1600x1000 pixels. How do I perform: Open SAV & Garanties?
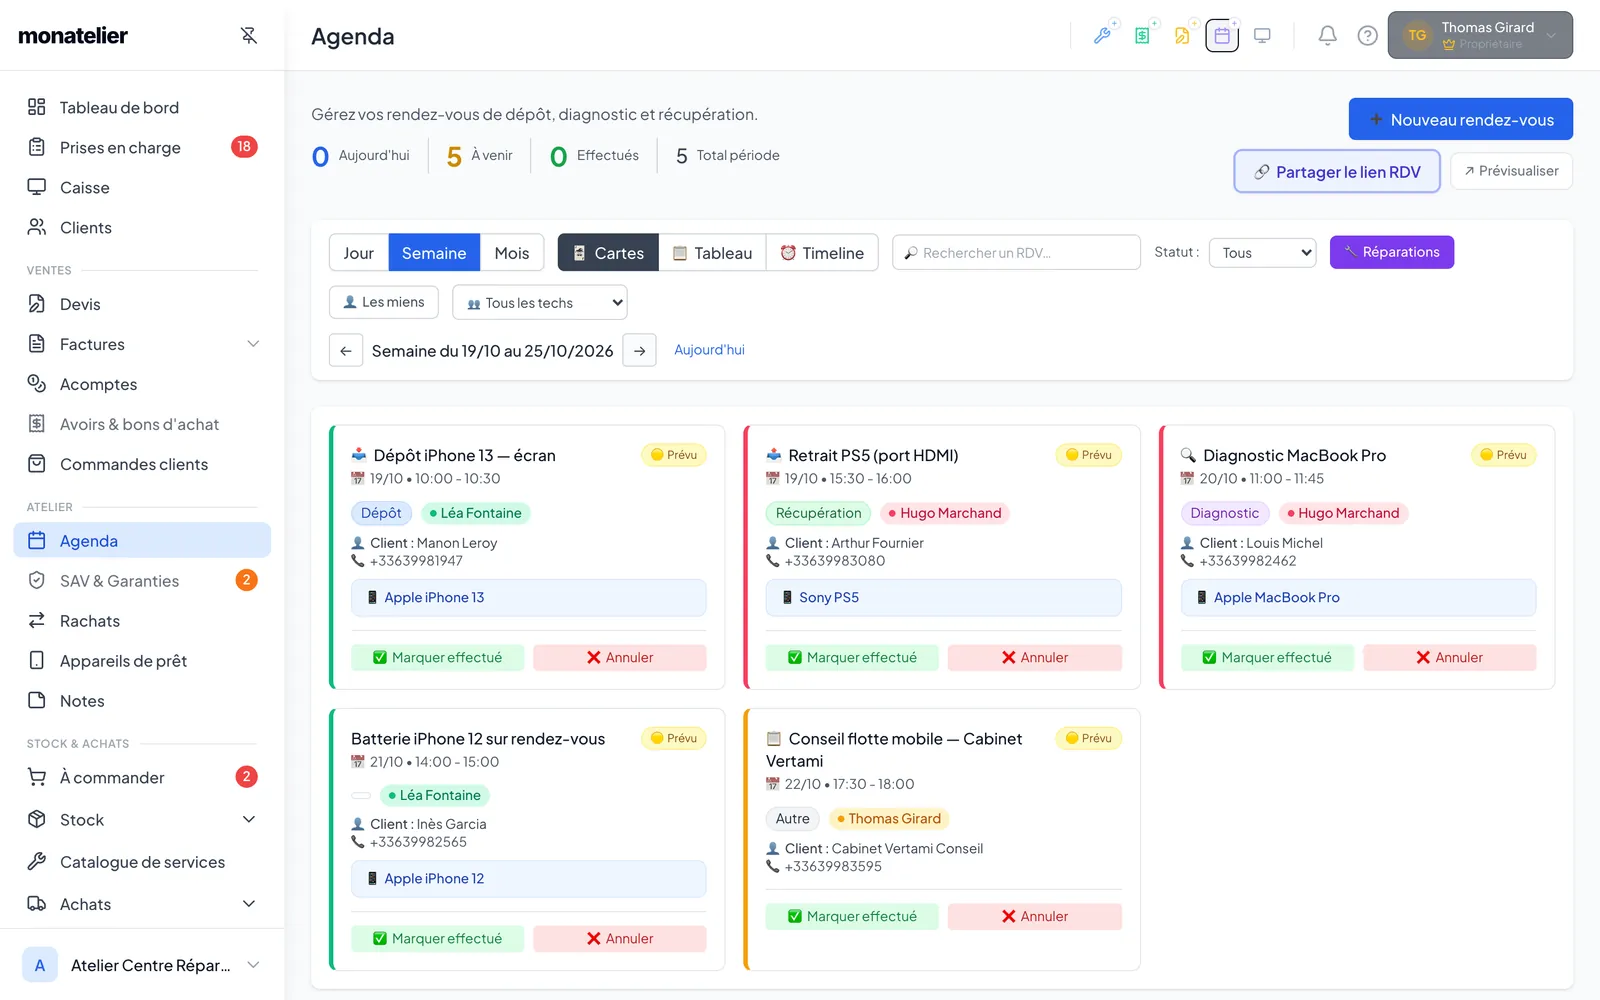142,581
